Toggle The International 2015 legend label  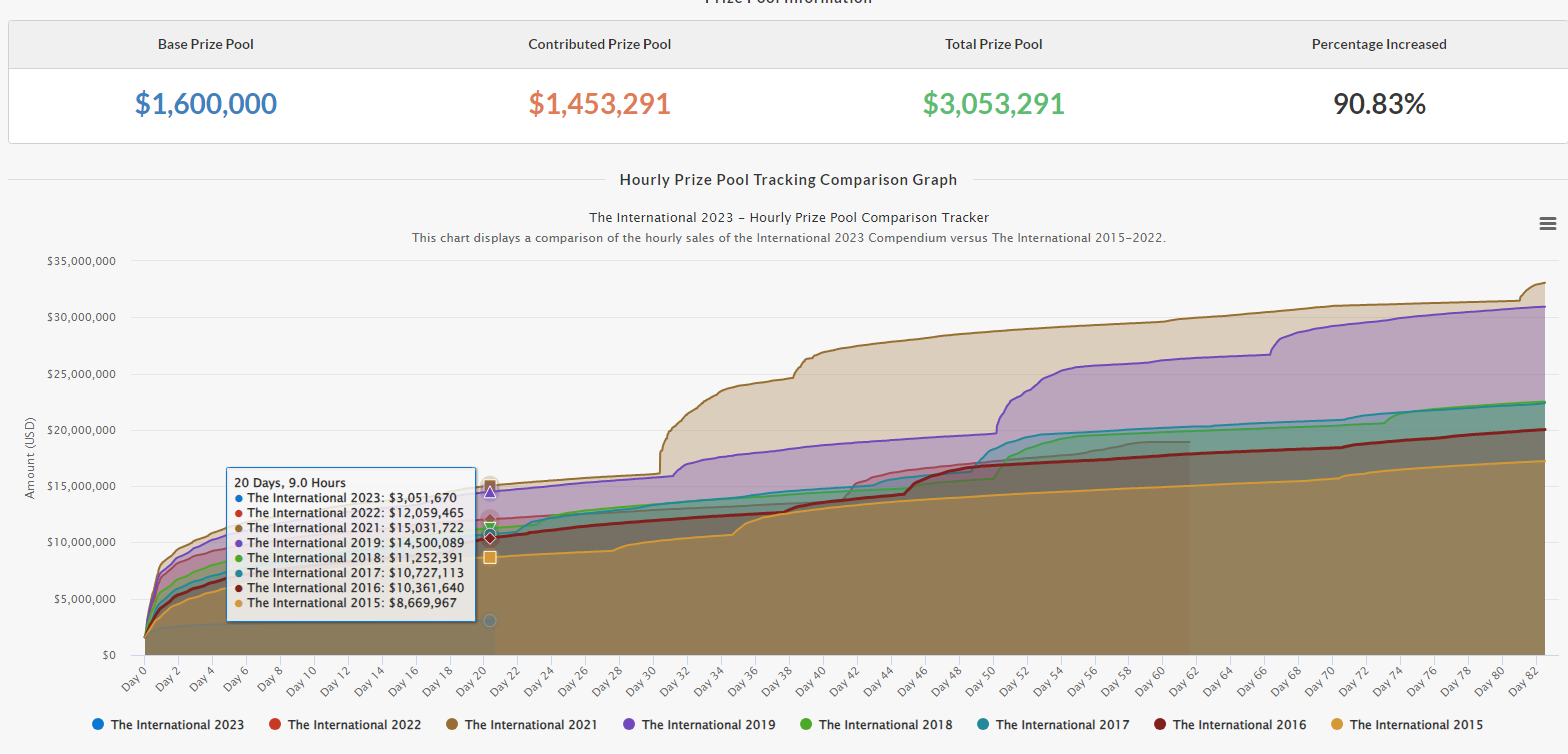(x=1416, y=725)
